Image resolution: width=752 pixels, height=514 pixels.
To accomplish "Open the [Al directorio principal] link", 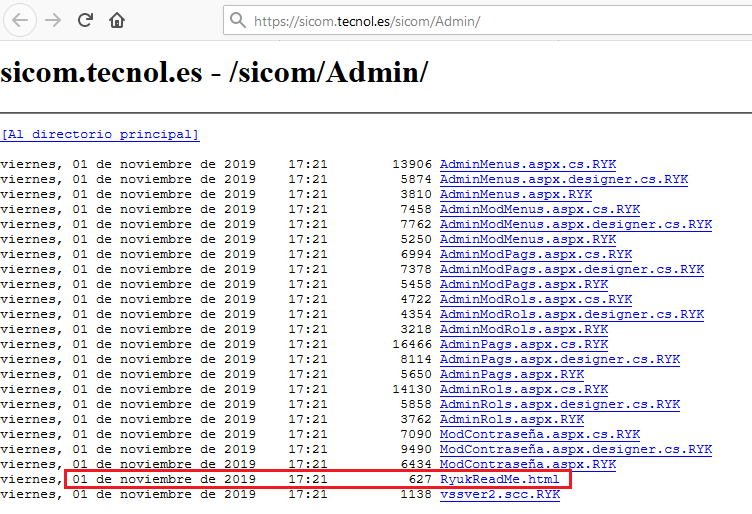I will pos(100,134).
